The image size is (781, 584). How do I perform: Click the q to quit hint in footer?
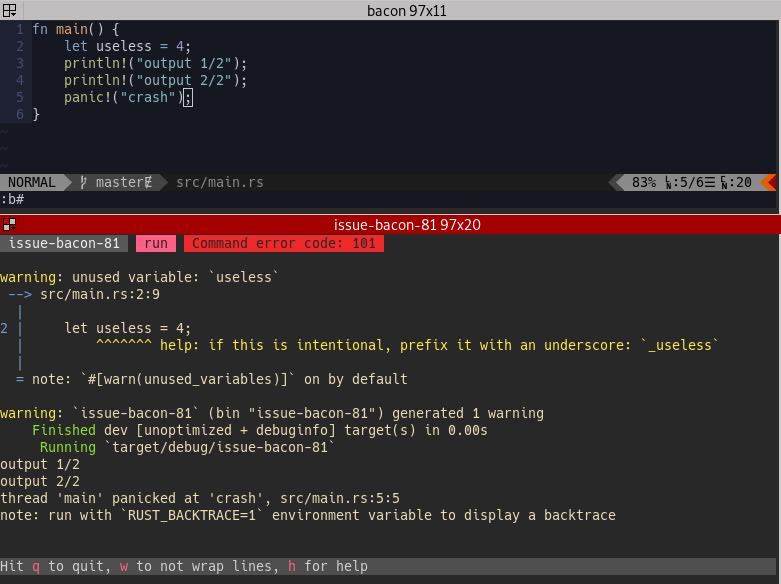click(68, 566)
